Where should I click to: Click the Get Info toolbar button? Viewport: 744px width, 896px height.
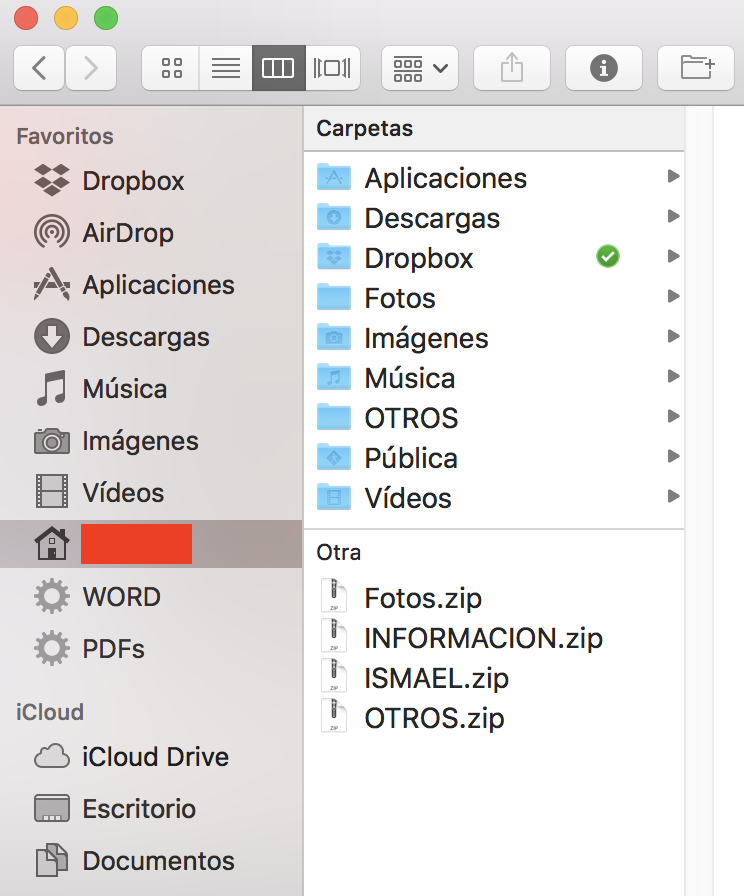coord(603,68)
